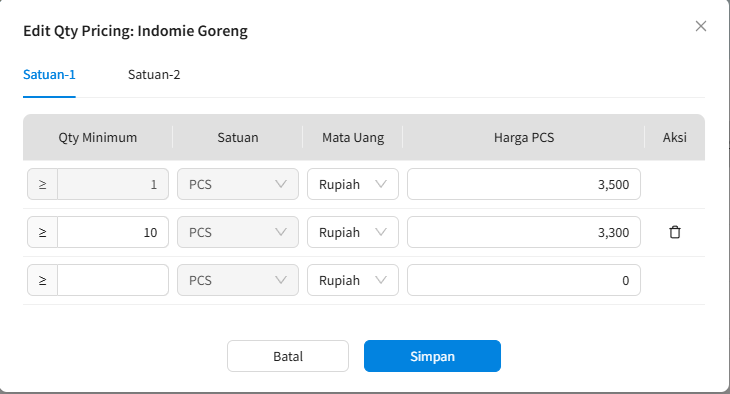Delete the Qty Minimum 10 pricing row
The width and height of the screenshot is (730, 394).
(675, 232)
